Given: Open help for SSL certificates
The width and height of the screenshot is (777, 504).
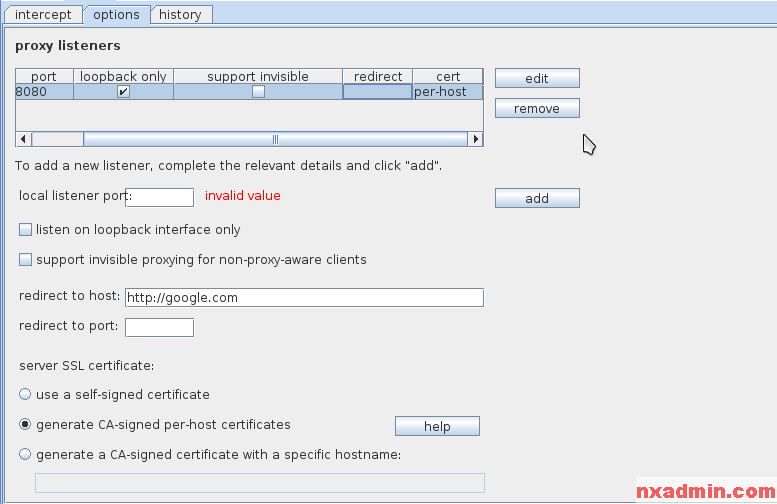Looking at the screenshot, I should coord(437,426).
